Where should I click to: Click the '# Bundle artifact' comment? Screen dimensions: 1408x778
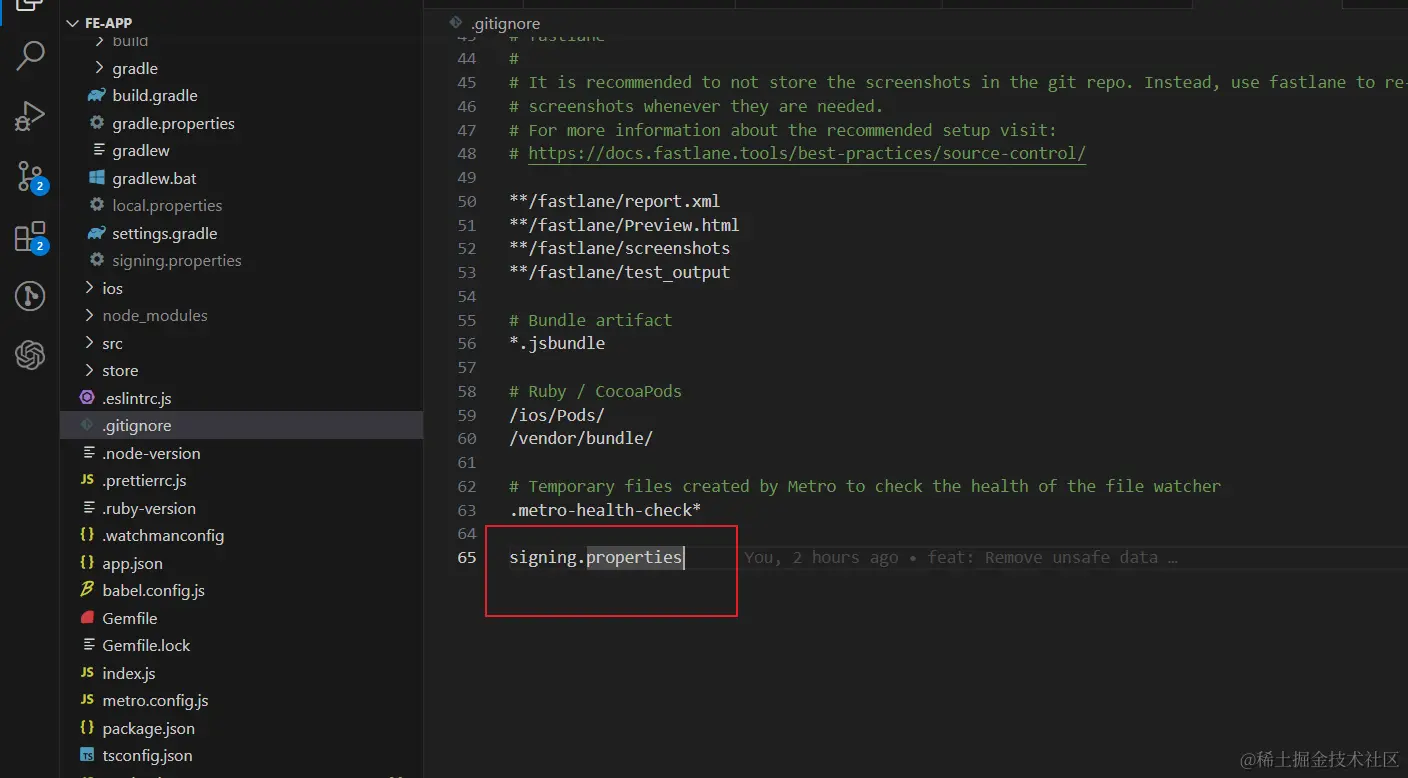[591, 320]
